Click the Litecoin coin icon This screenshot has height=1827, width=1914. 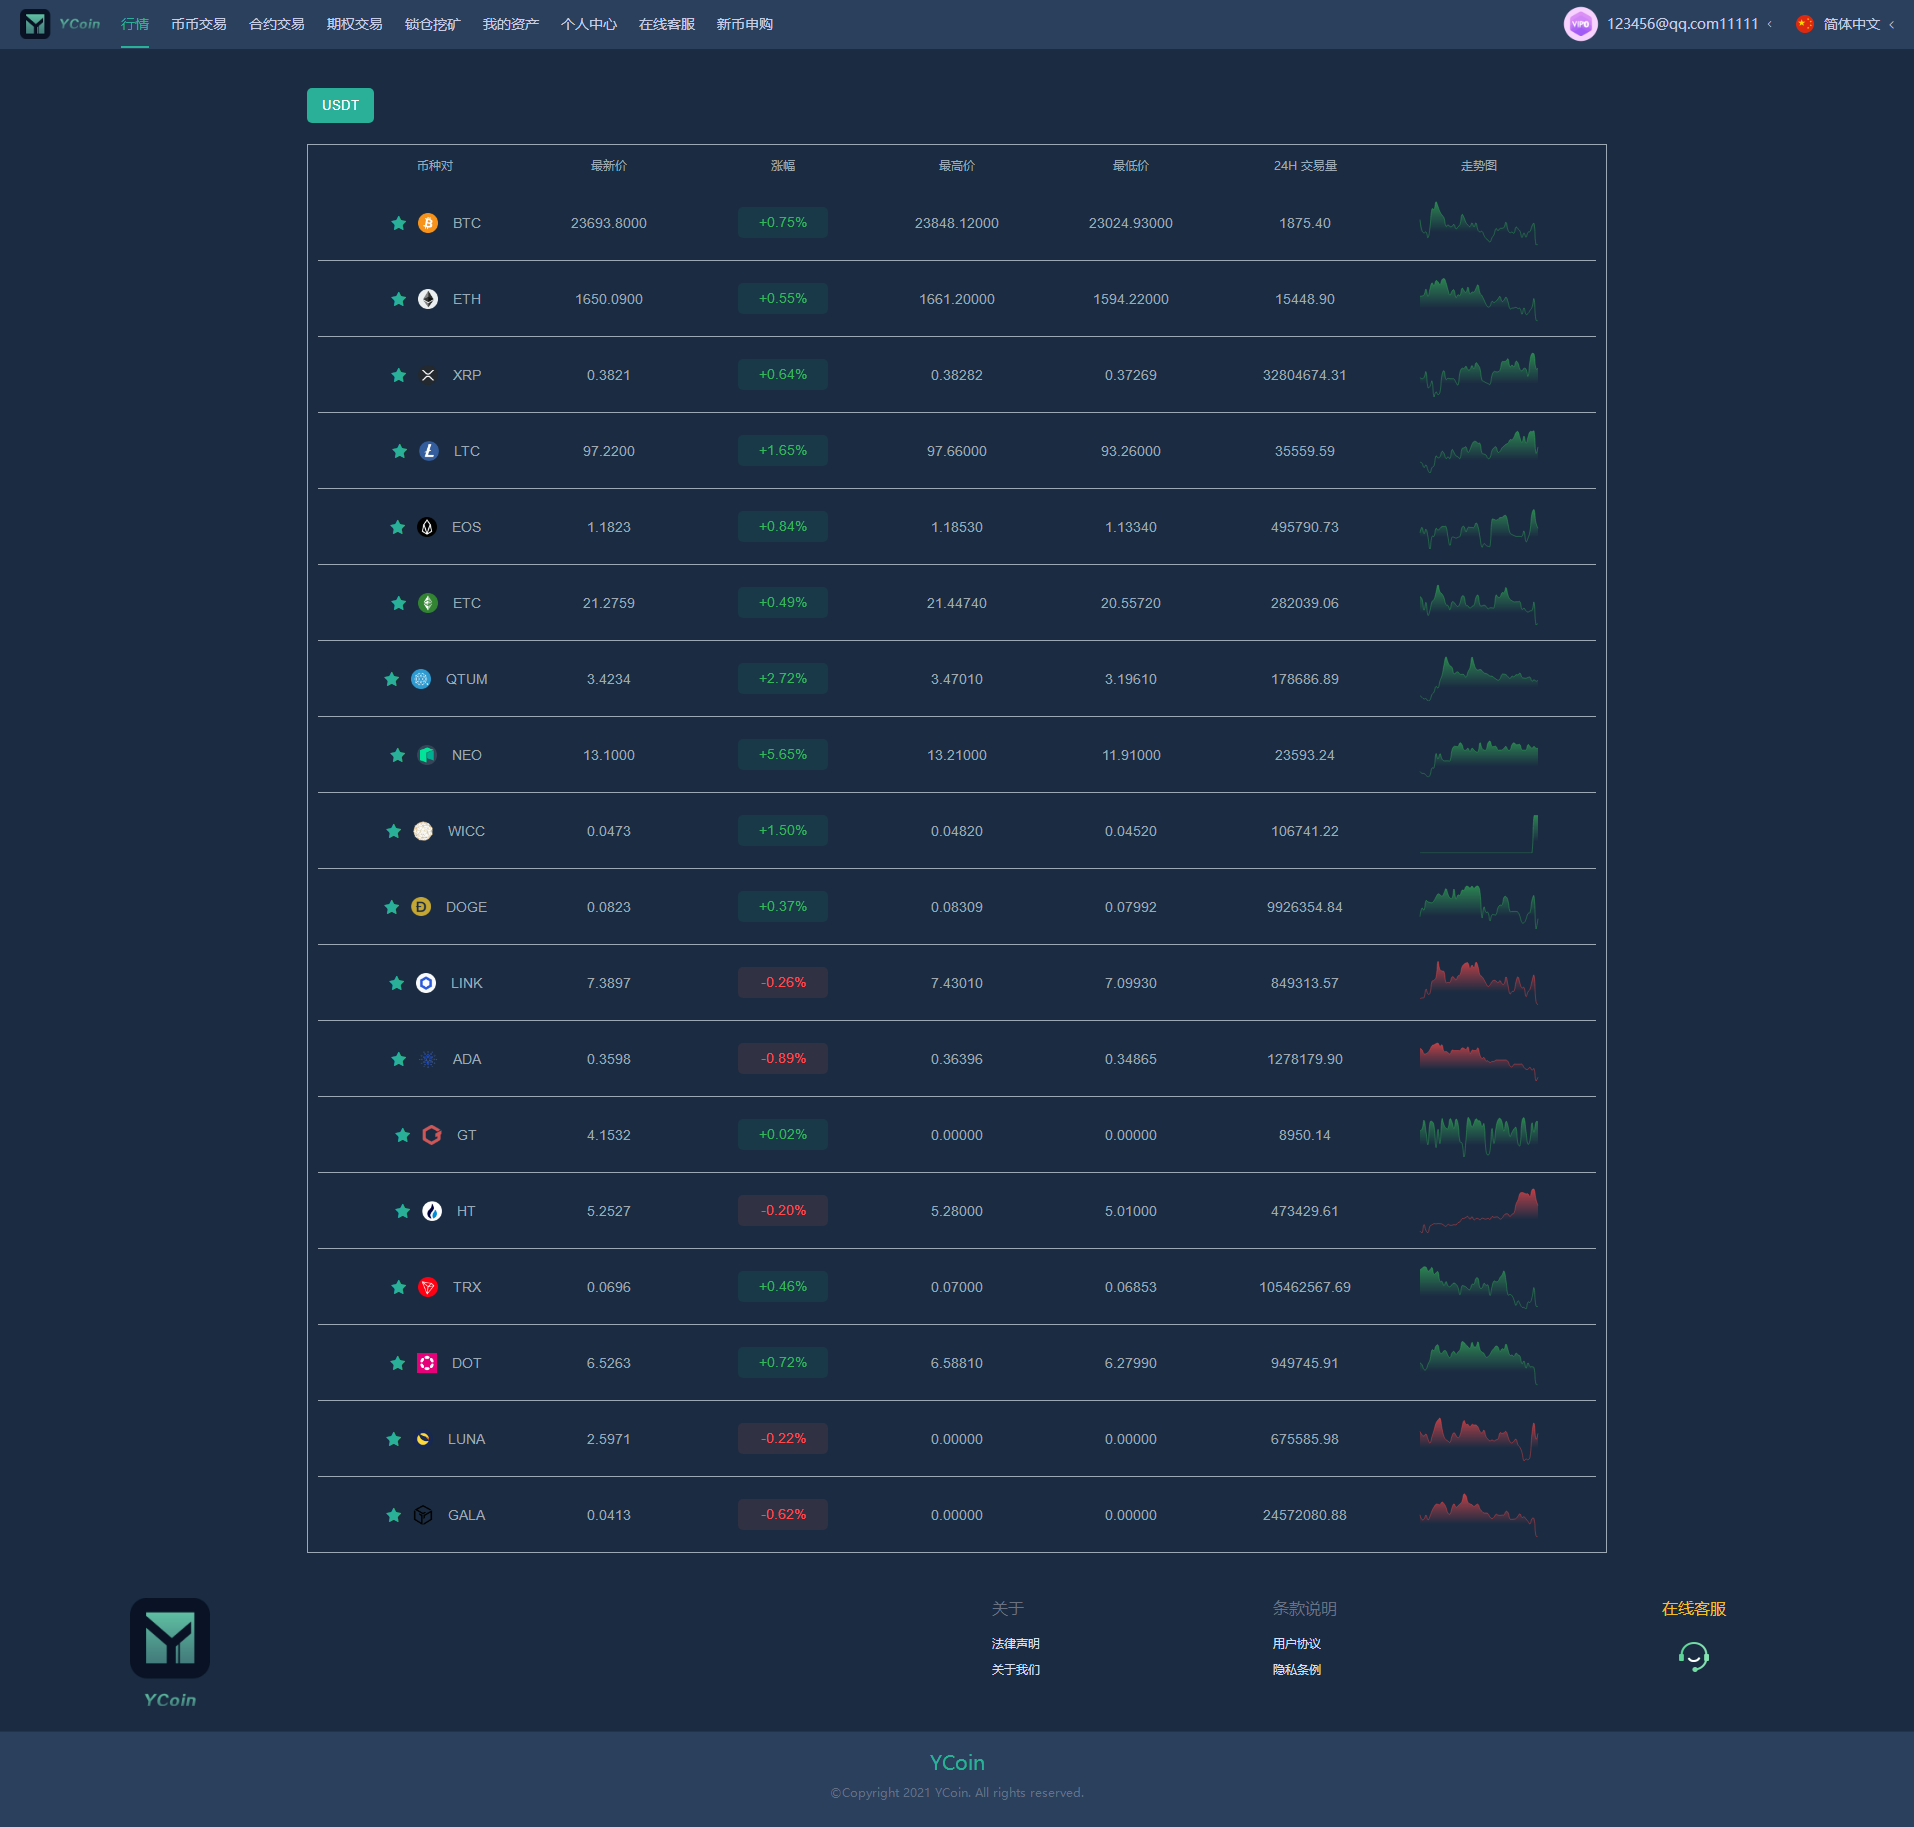coord(429,451)
